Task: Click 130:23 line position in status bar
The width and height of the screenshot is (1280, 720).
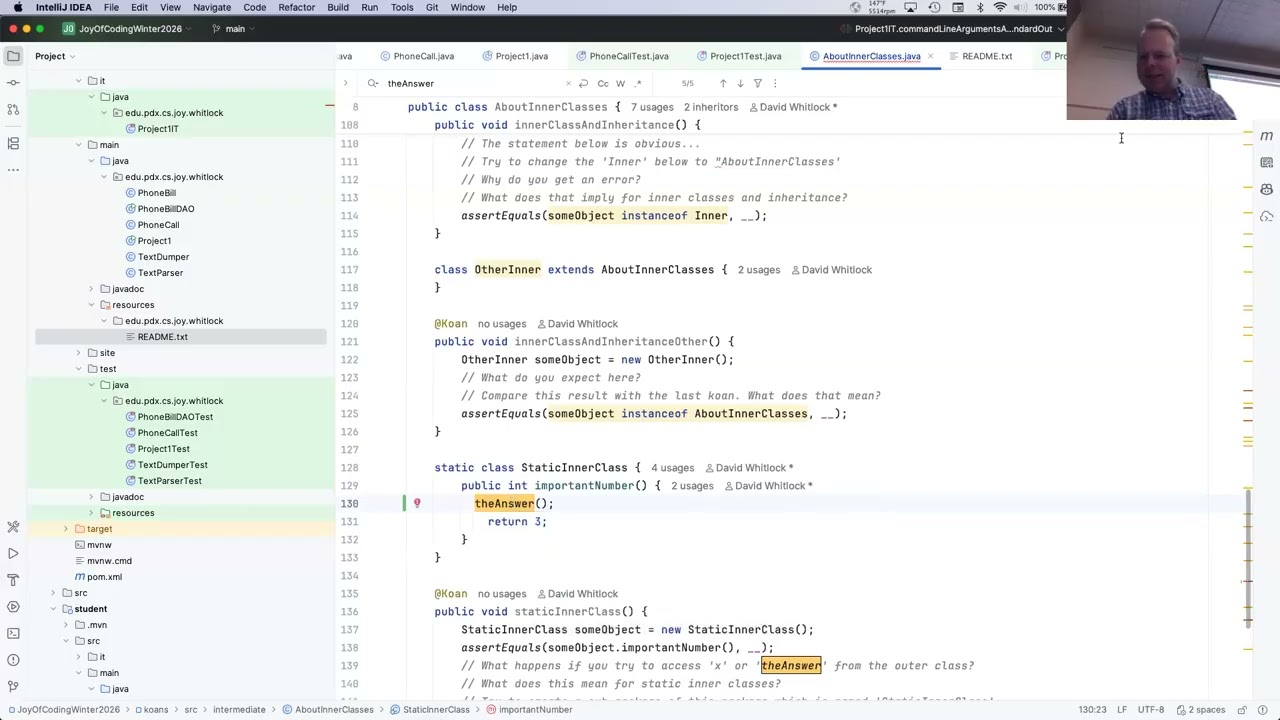Action: pyautogui.click(x=1092, y=710)
